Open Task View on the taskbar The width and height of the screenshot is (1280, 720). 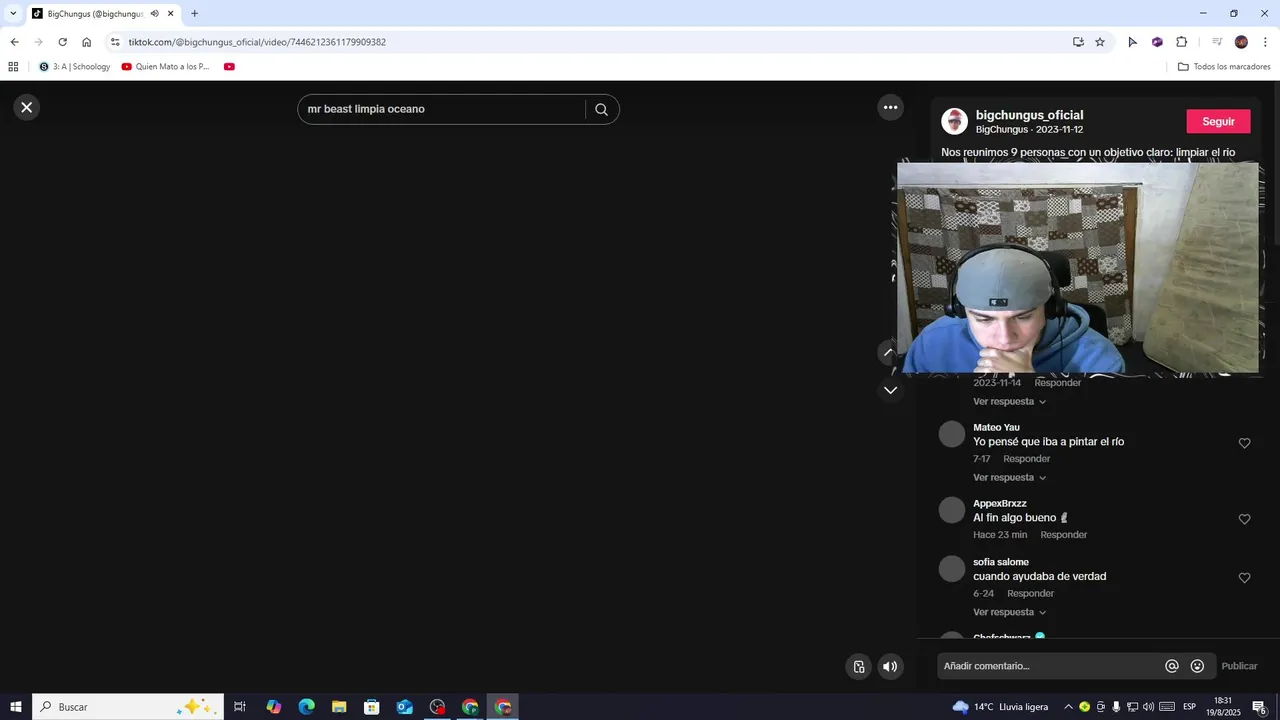point(240,707)
